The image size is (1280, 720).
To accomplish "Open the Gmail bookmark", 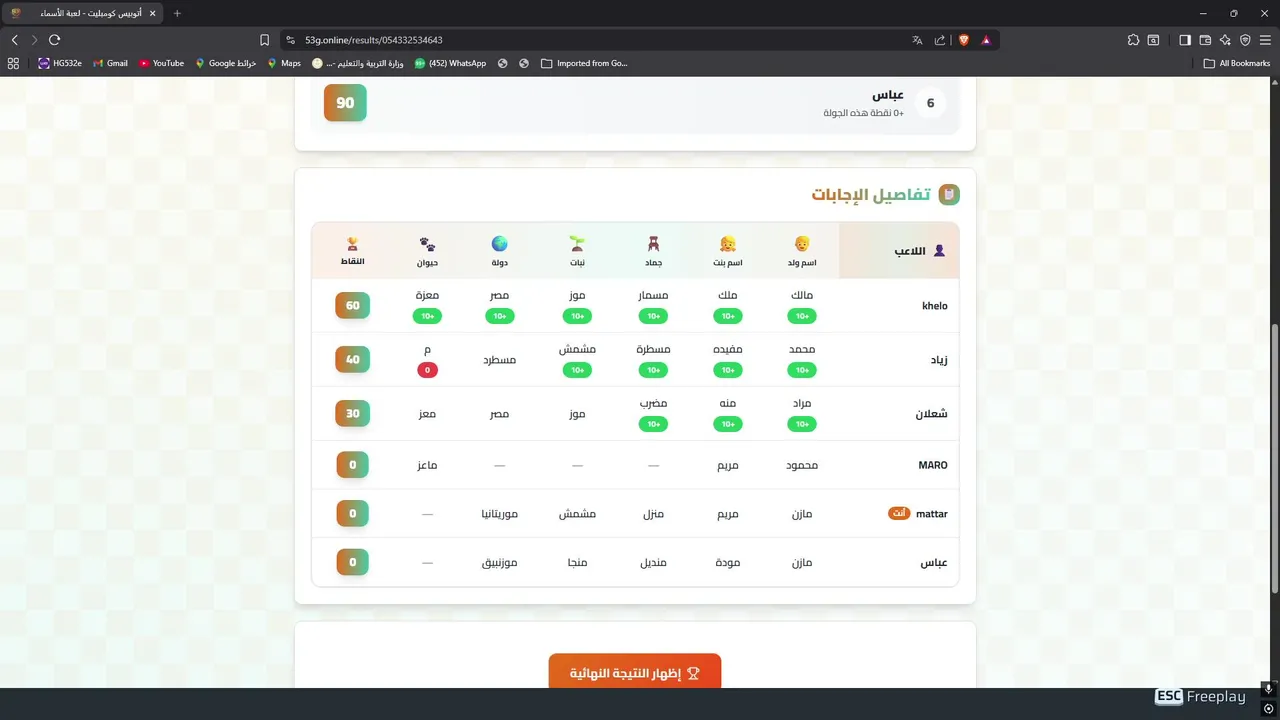I will 110,63.
